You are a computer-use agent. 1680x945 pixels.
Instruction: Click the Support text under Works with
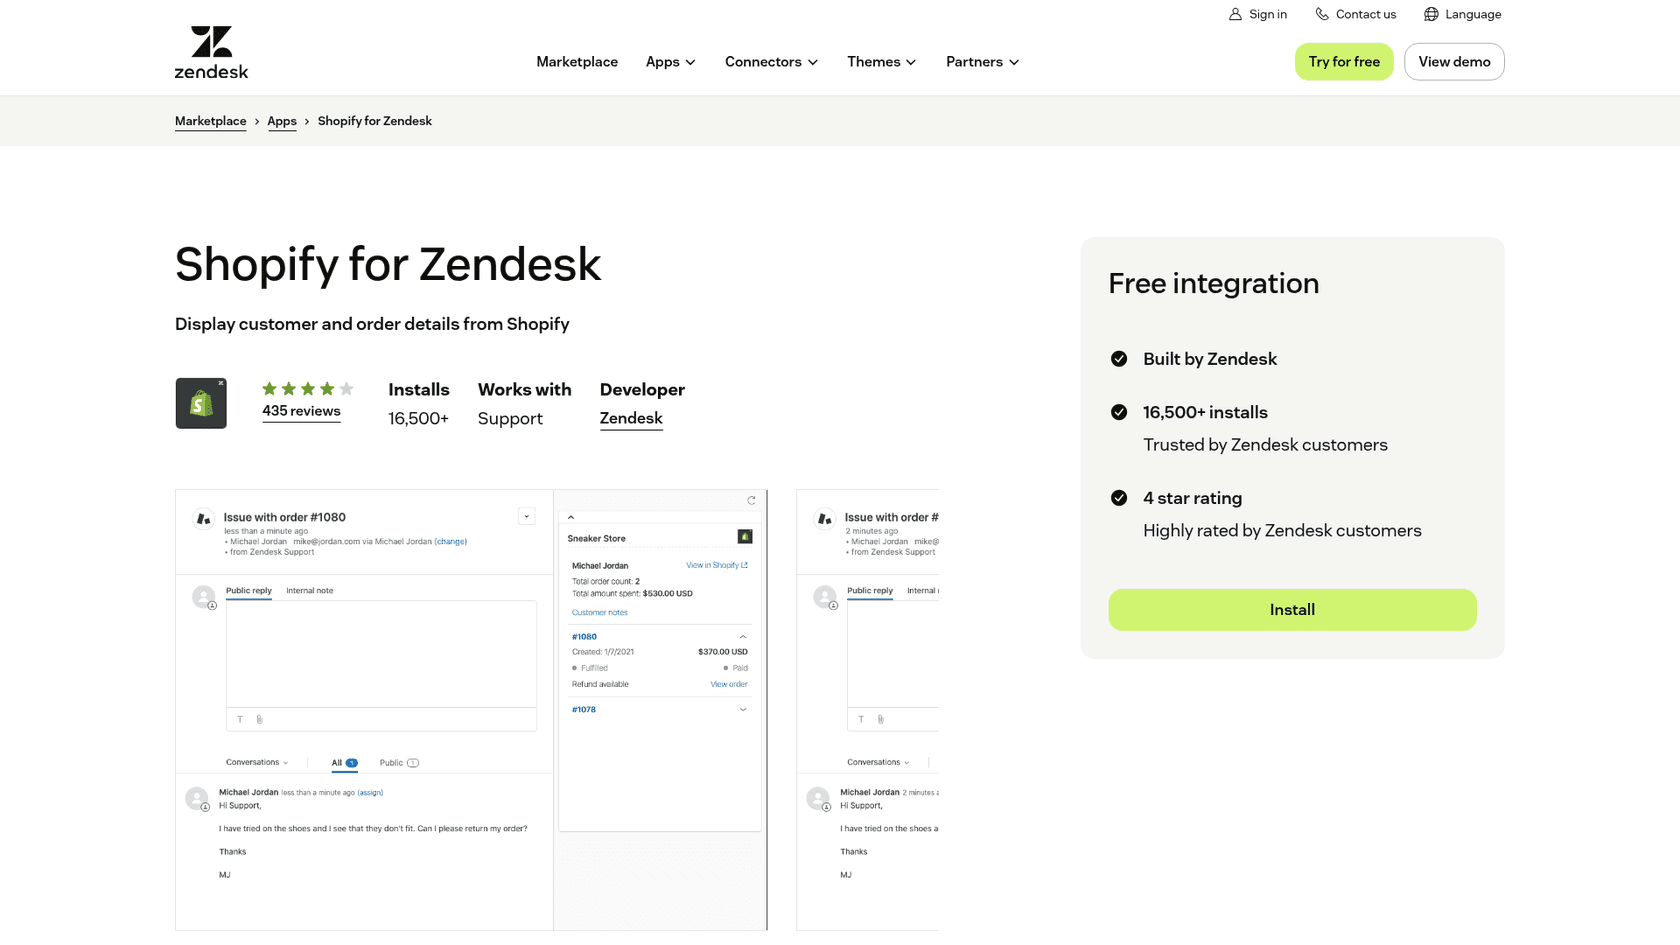pyautogui.click(x=510, y=418)
